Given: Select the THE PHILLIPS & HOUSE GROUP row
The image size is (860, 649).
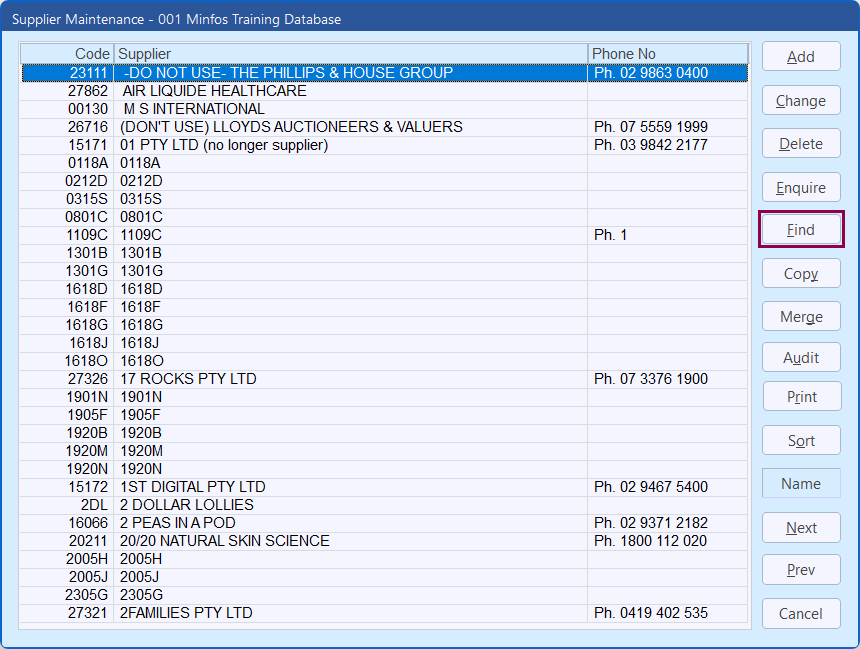Looking at the screenshot, I should 384,73.
